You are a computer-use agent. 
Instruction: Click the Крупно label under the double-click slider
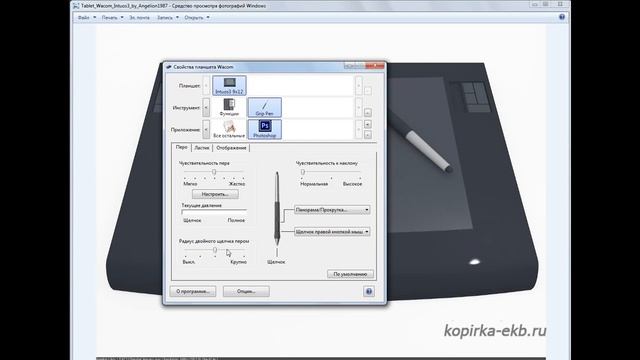(x=238, y=262)
